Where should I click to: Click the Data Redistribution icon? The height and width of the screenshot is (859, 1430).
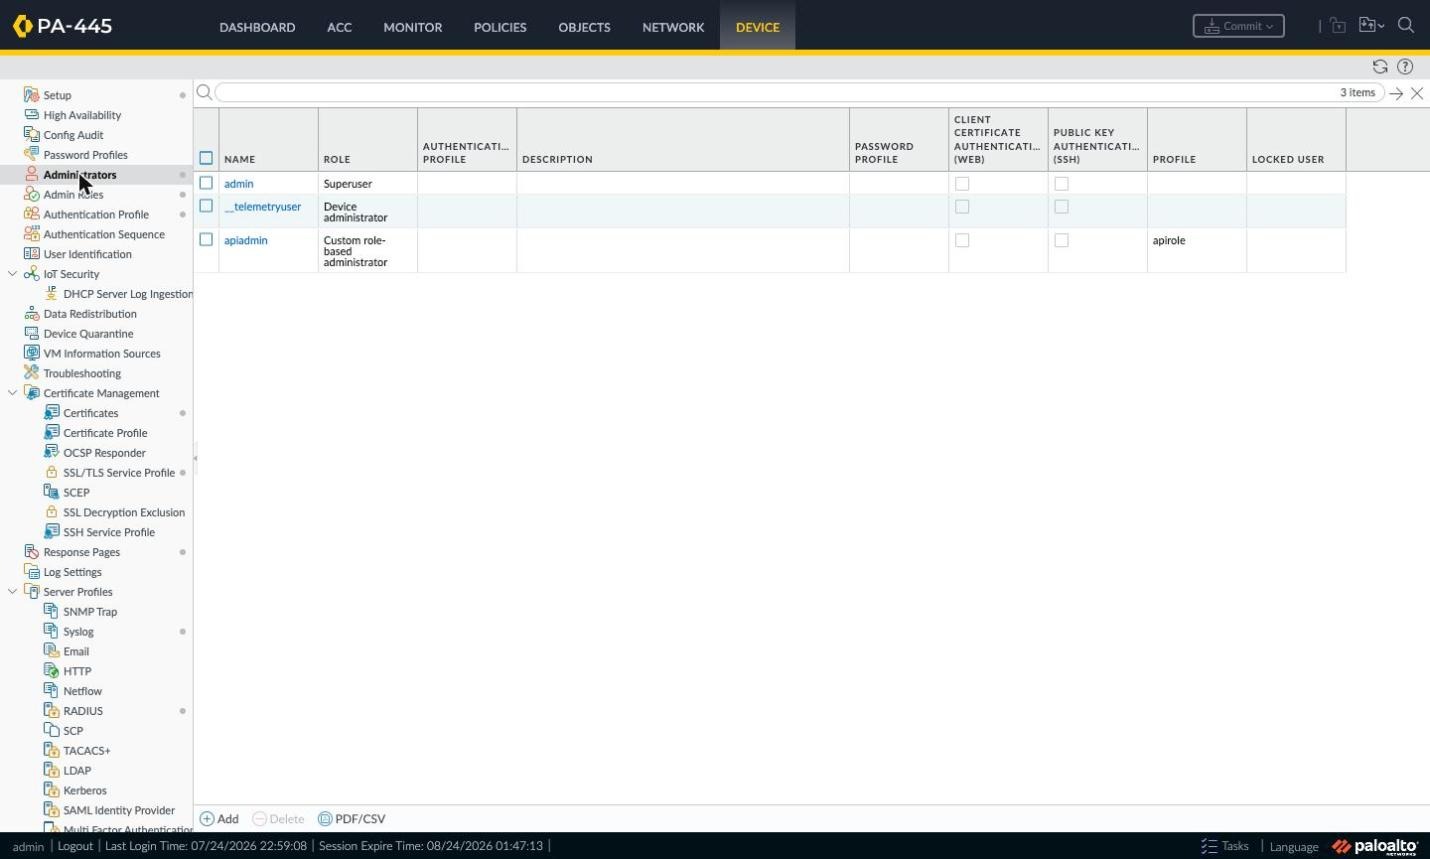point(31,314)
